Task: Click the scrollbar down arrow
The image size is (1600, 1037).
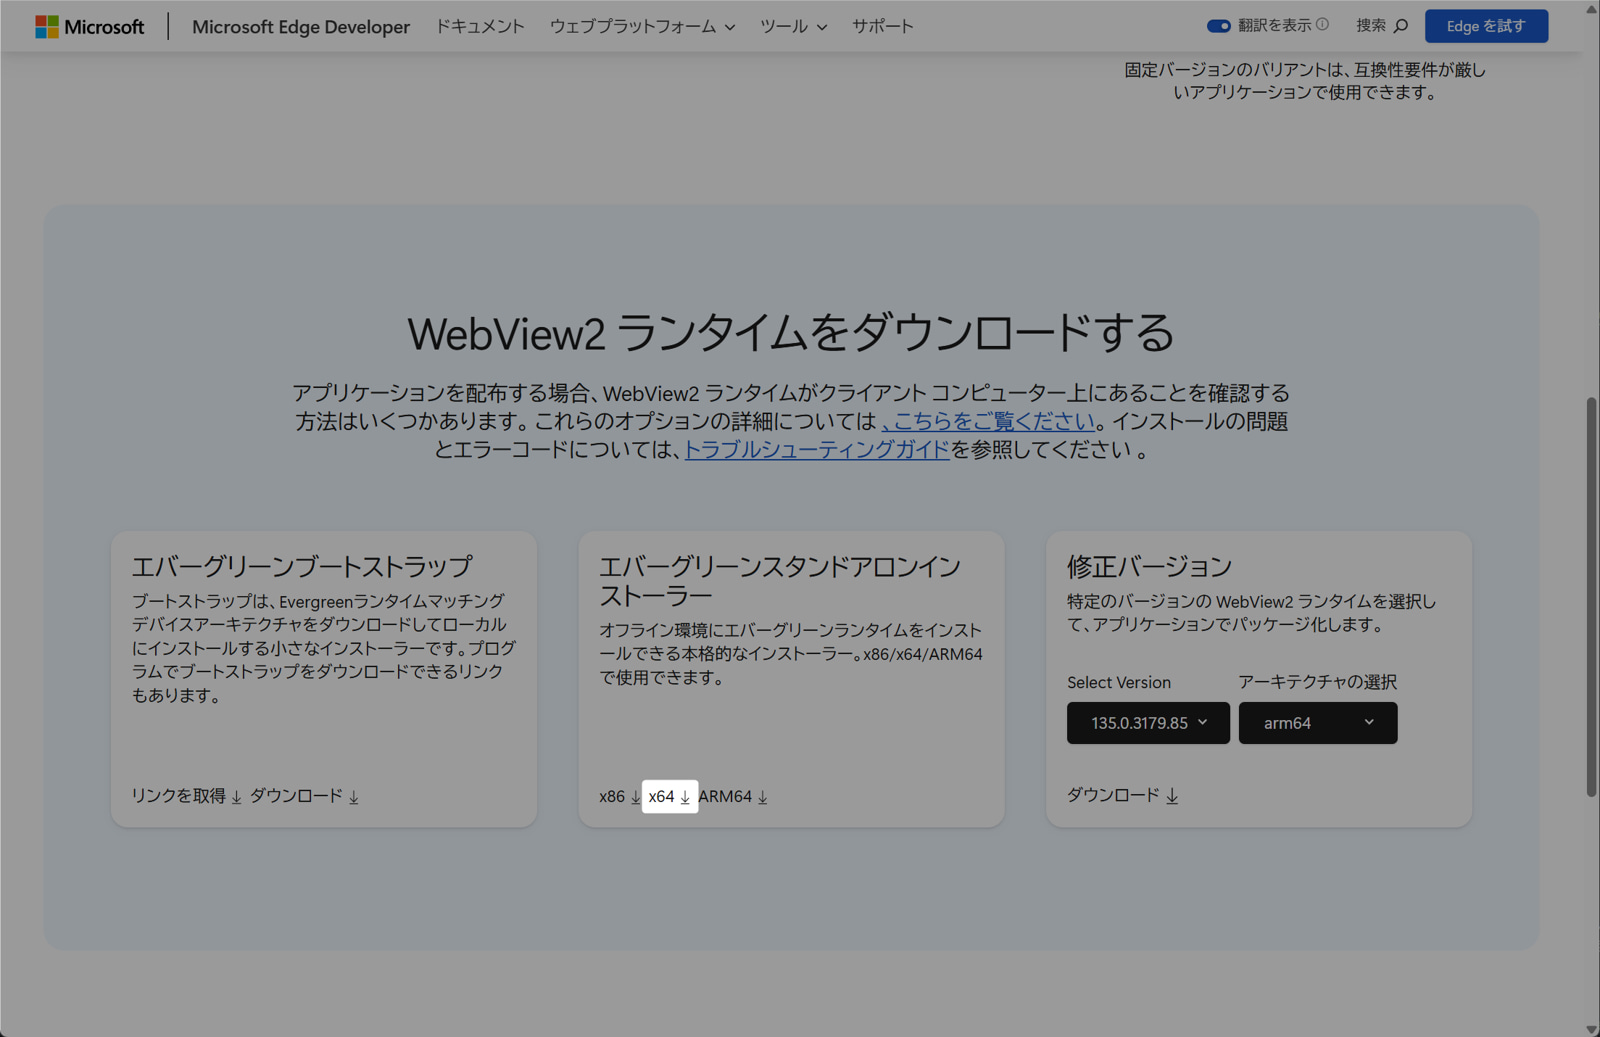Action: (x=1592, y=1029)
